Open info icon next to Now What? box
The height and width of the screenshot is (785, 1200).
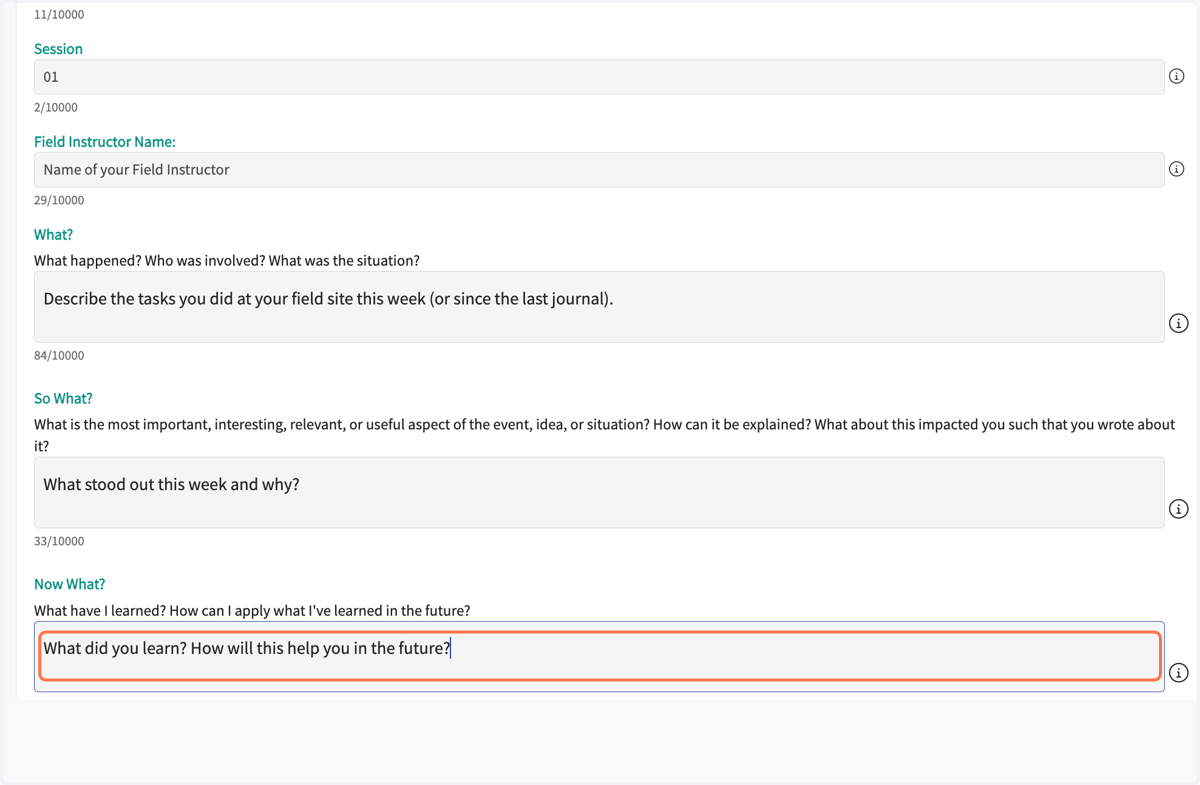coord(1179,672)
